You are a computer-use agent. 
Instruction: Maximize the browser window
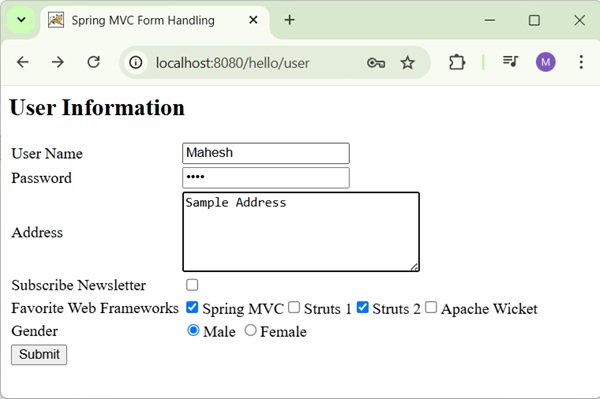pyautogui.click(x=534, y=20)
